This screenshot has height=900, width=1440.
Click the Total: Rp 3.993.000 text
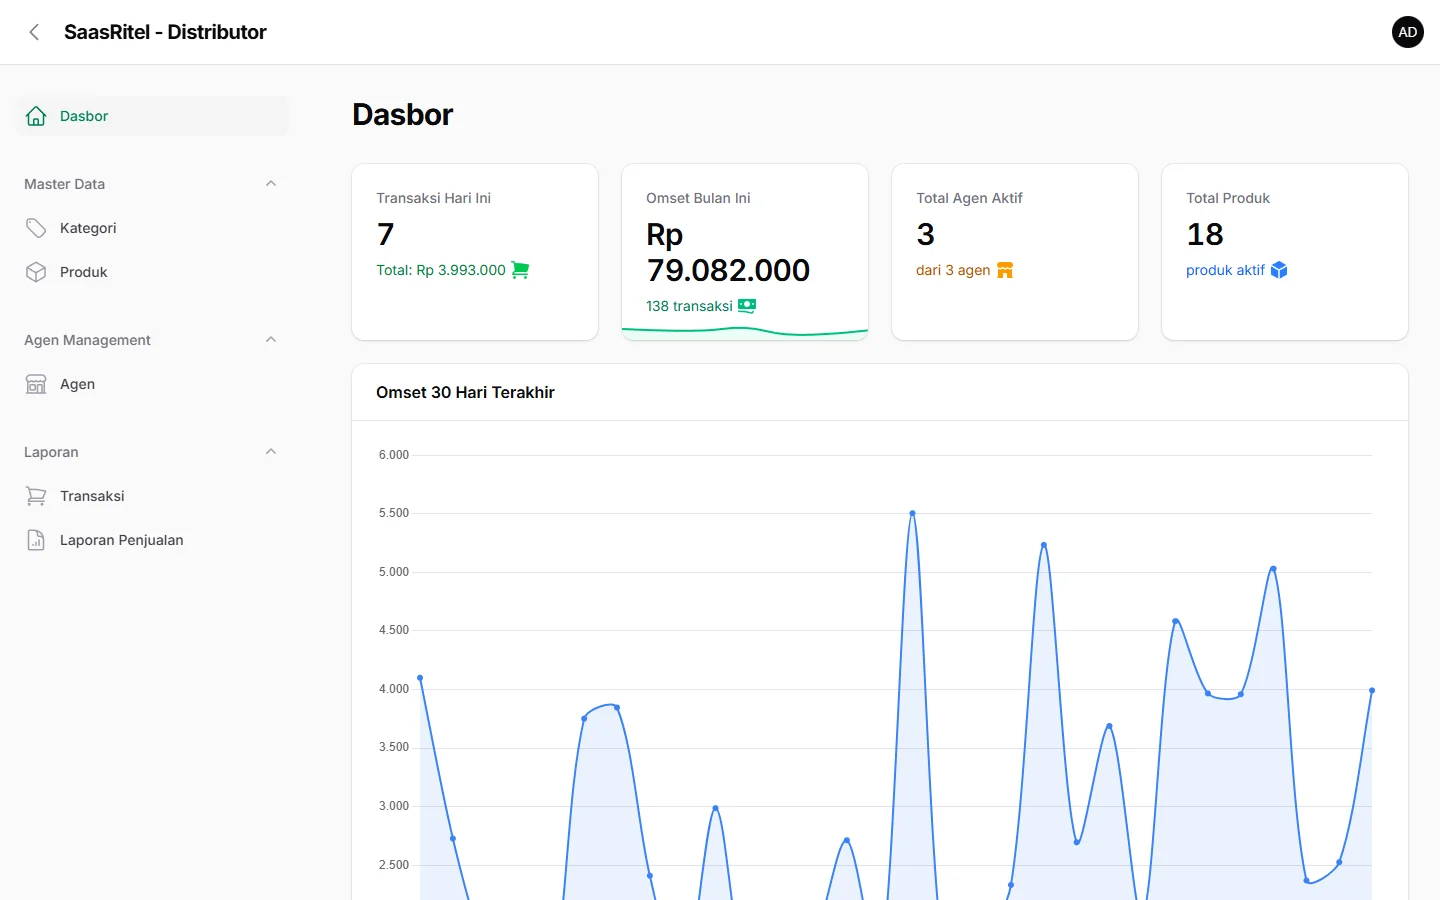click(x=441, y=270)
